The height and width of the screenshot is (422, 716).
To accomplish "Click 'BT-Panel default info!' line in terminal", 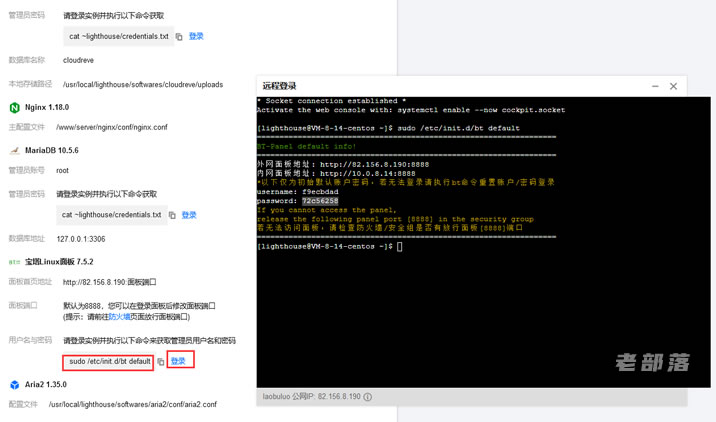I will [306, 147].
